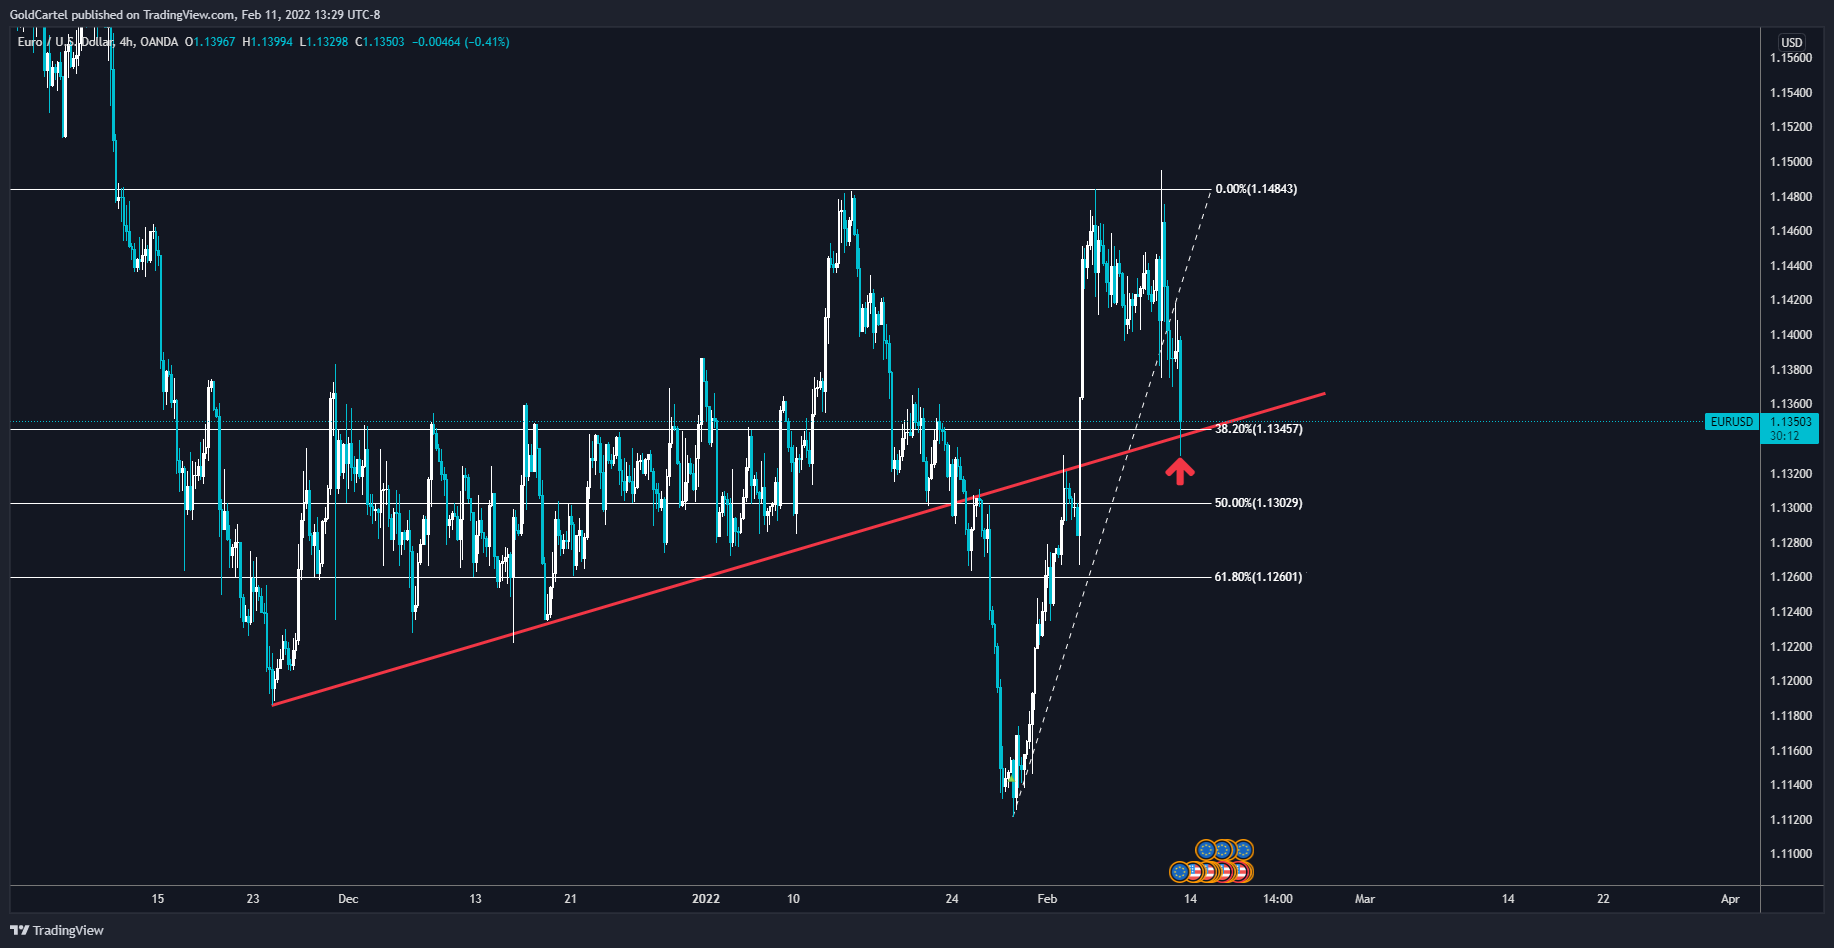1834x948 pixels.
Task: Click the Feb label on time axis
Action: [x=1047, y=899]
